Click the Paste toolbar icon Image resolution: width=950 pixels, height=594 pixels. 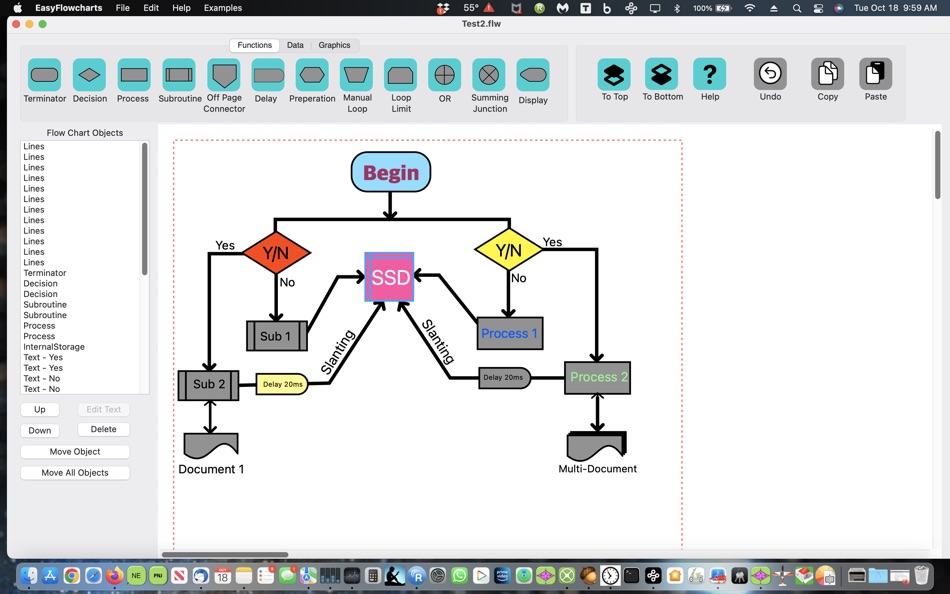tap(875, 75)
